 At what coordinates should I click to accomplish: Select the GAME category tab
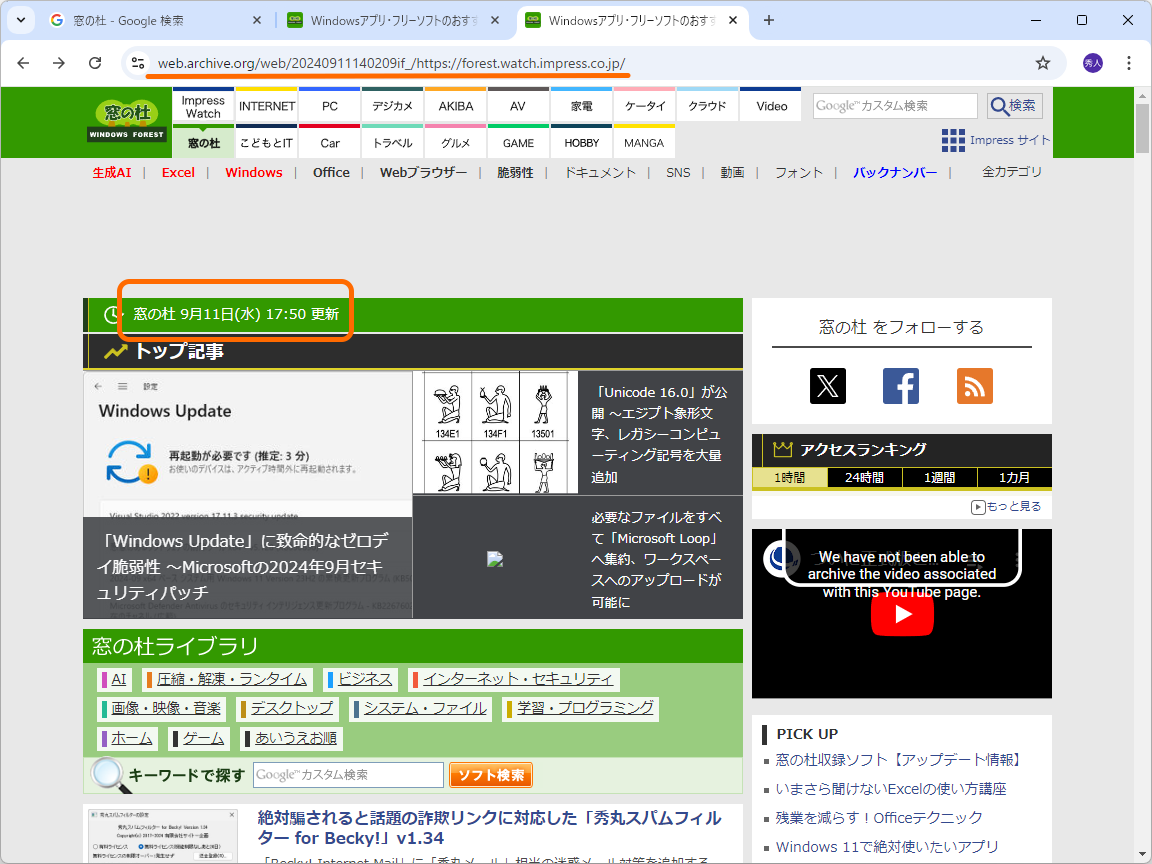[x=518, y=143]
